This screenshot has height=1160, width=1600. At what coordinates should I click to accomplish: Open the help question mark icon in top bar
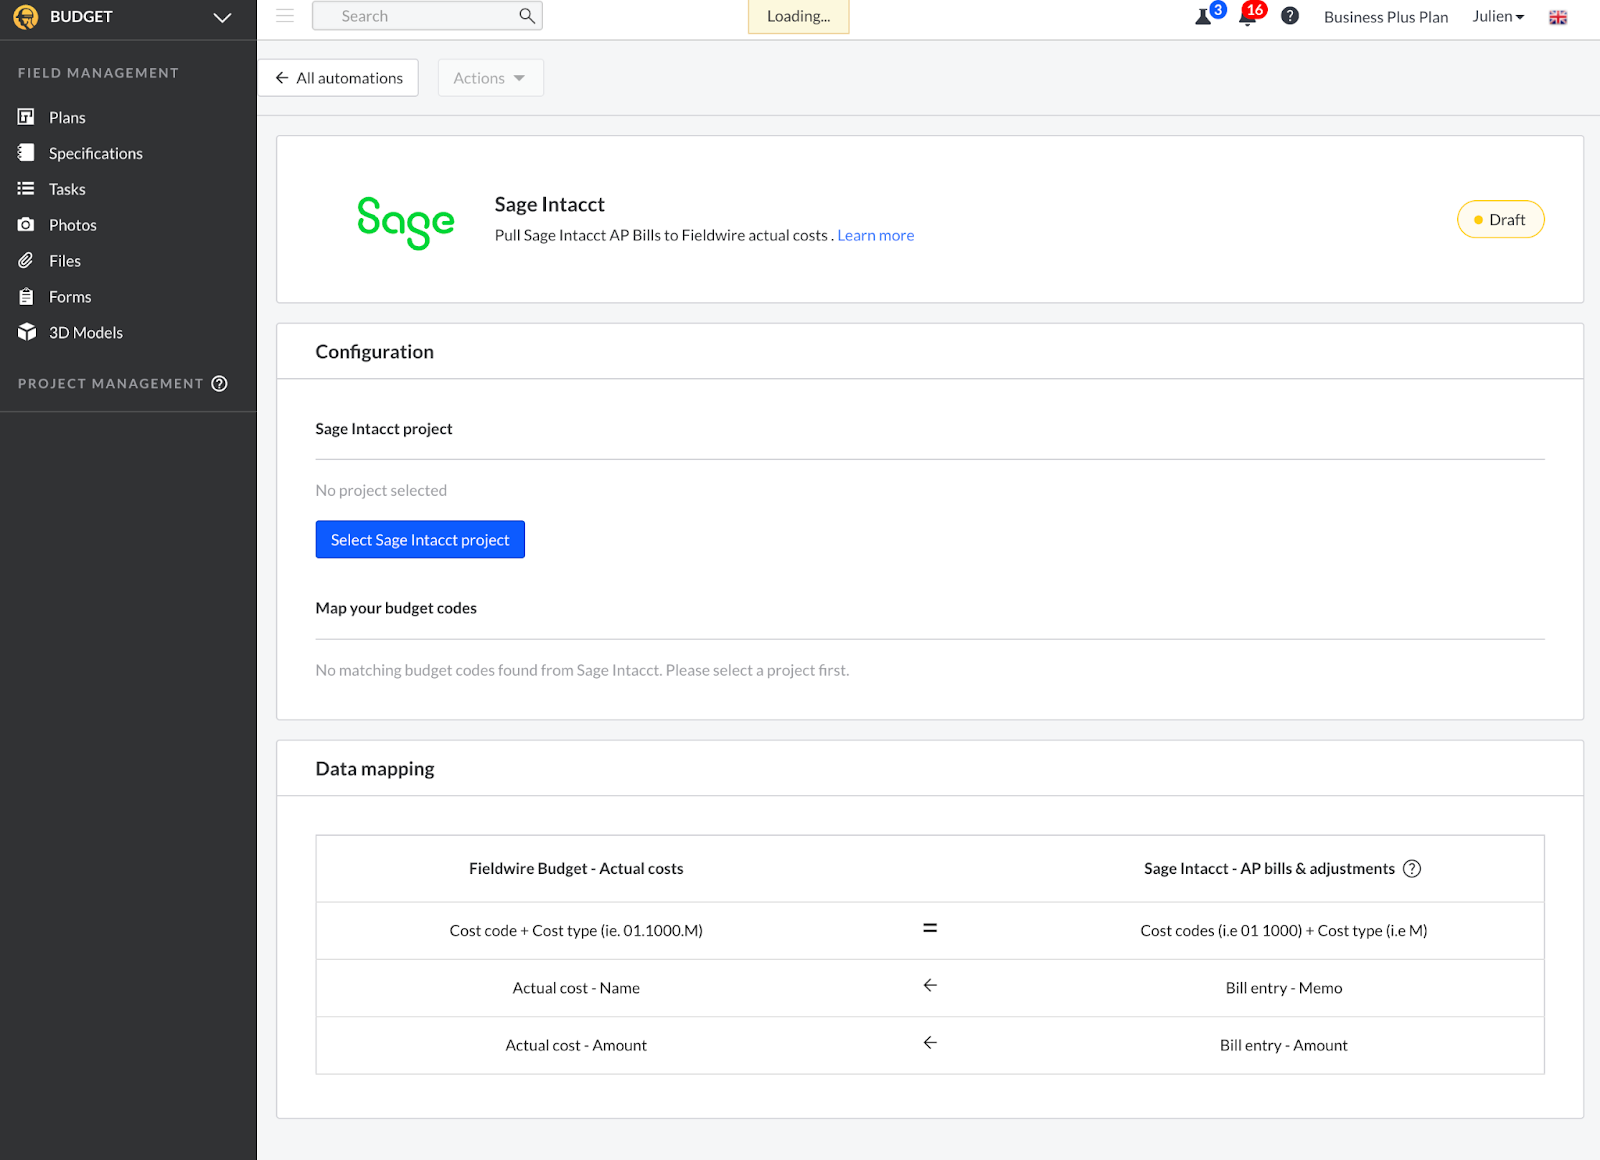click(1290, 16)
